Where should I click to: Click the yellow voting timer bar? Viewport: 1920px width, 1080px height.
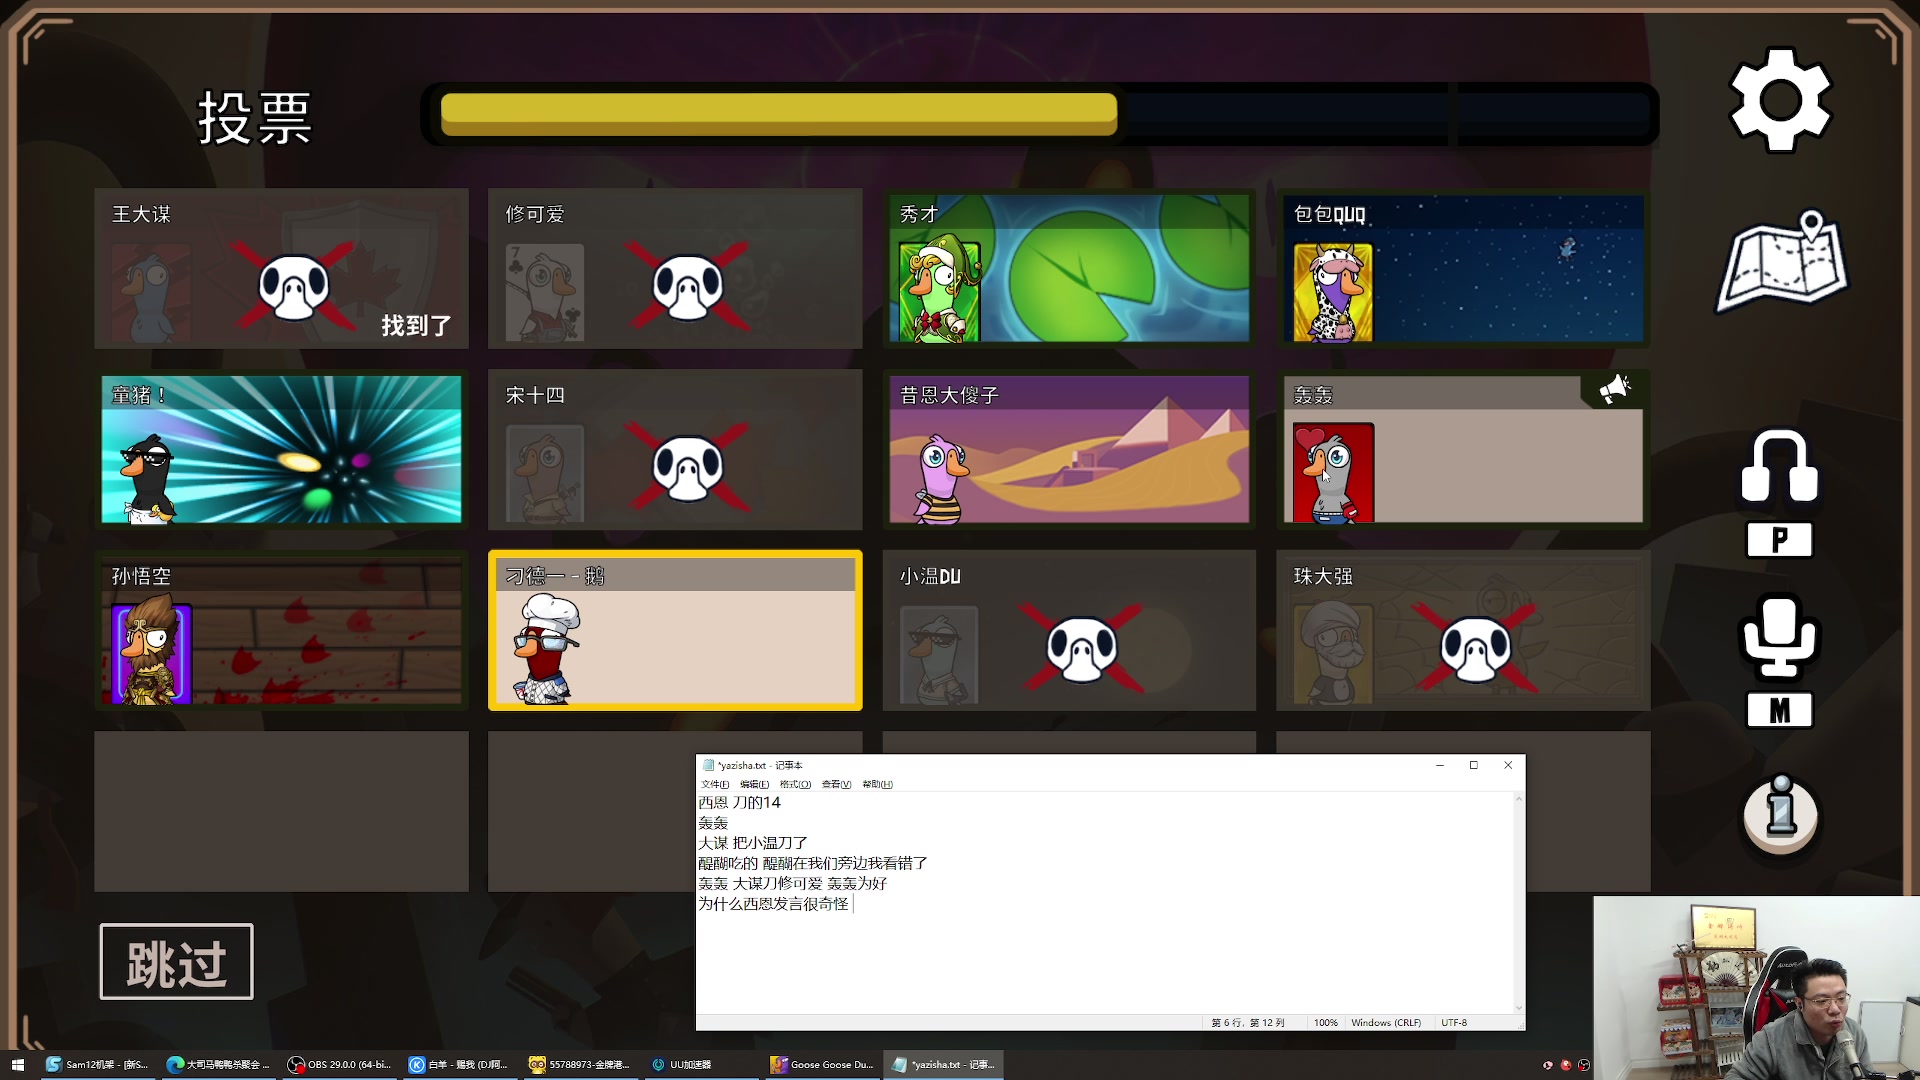(x=779, y=114)
